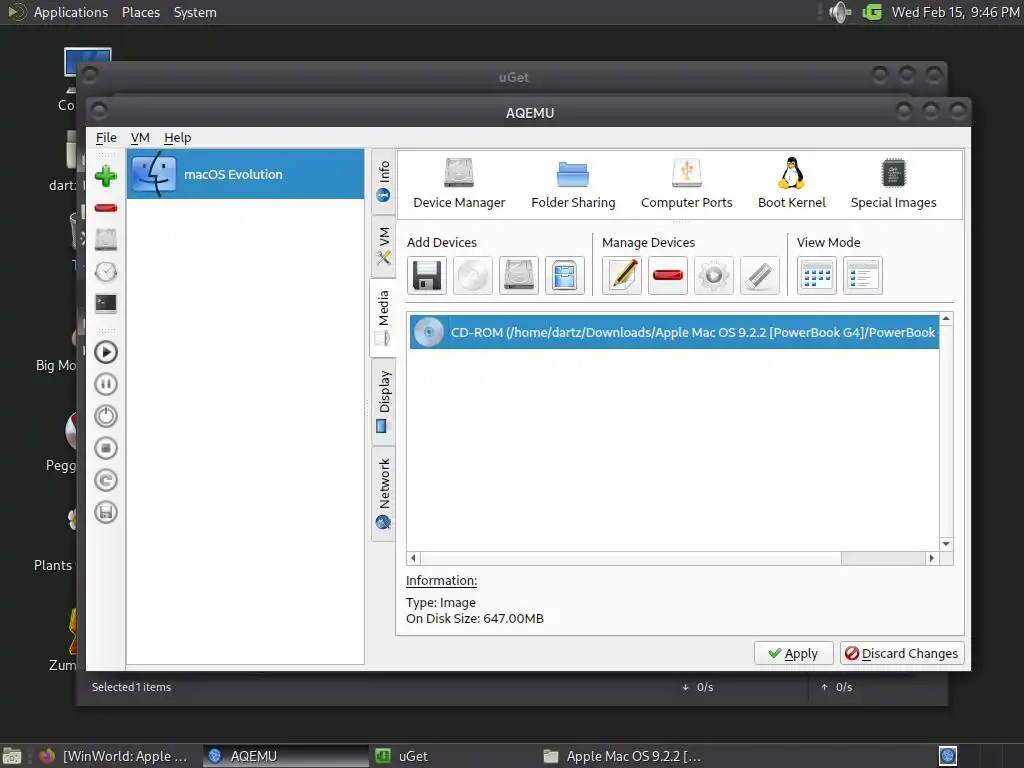Start the VM with play button
The width and height of the screenshot is (1024, 768).
(x=106, y=352)
